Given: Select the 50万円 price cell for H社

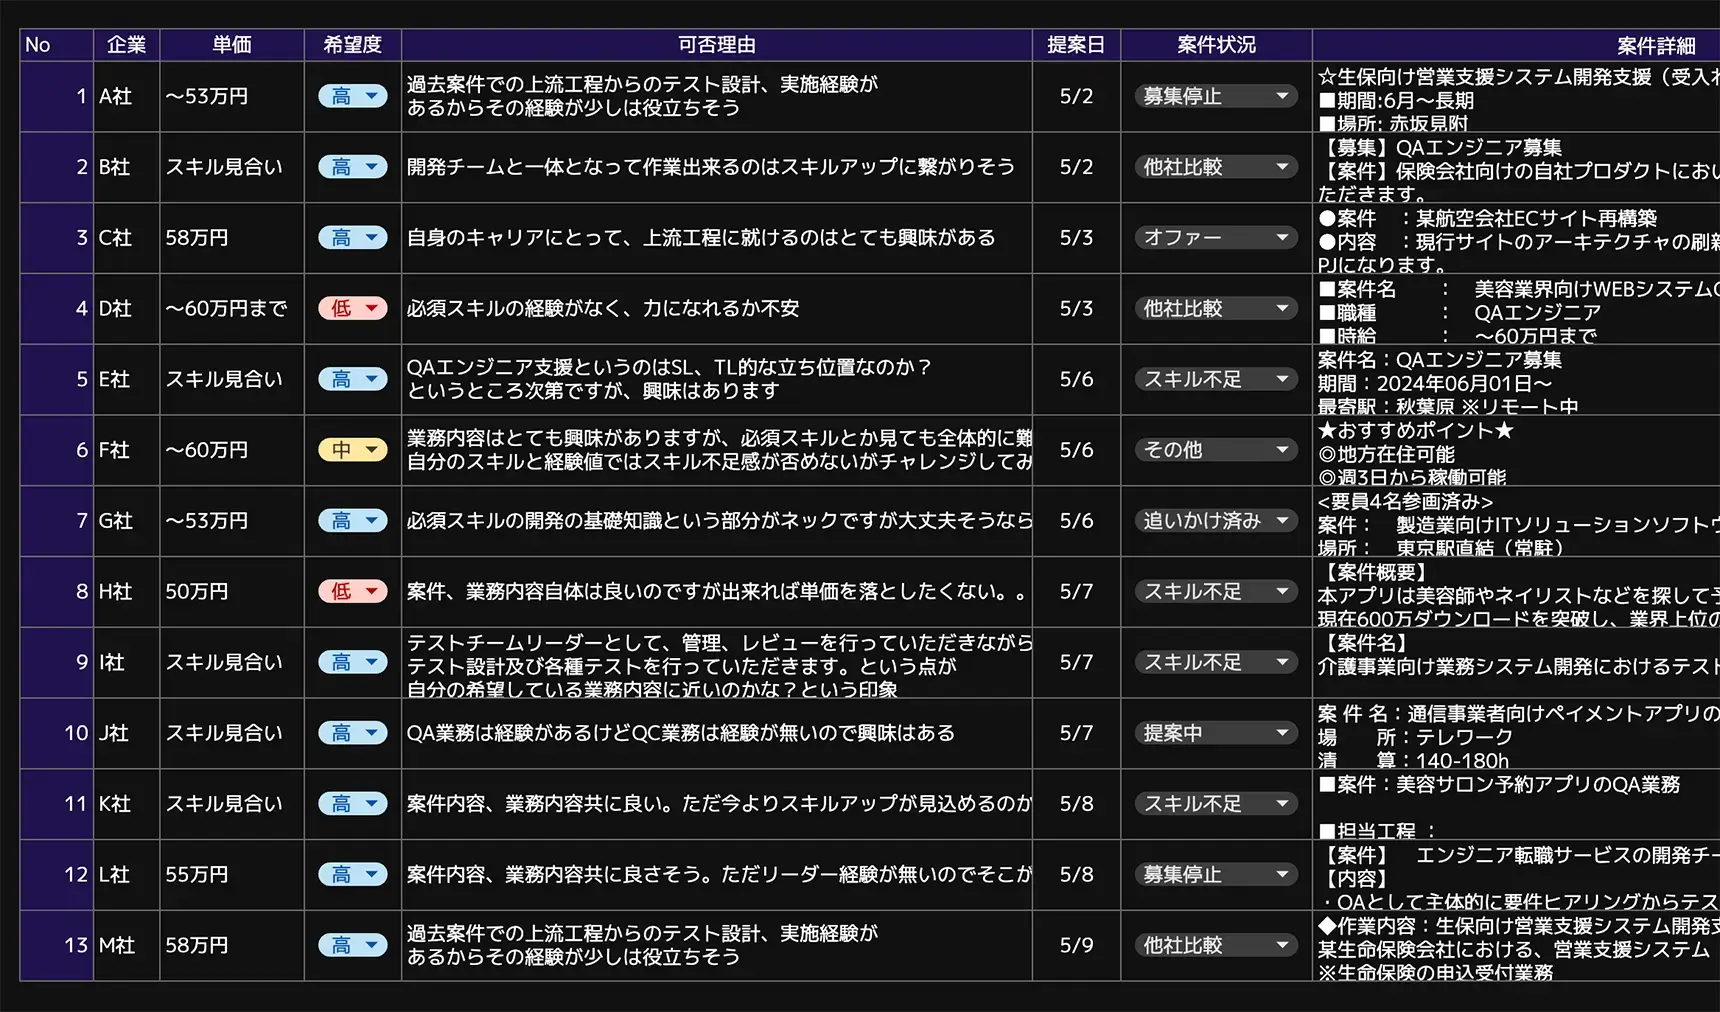Looking at the screenshot, I should [232, 592].
